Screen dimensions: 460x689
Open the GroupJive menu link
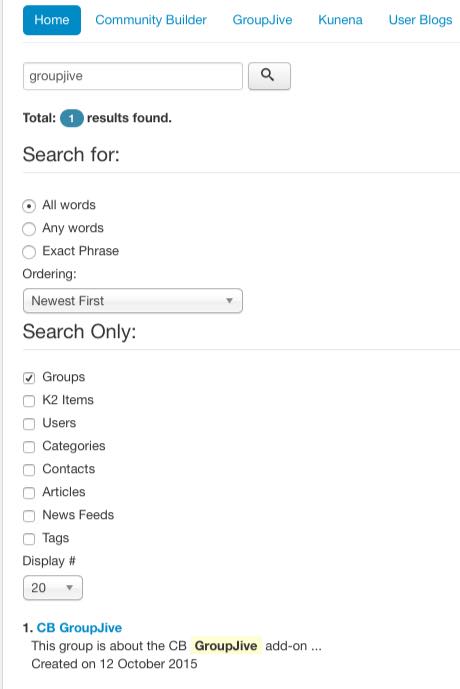click(262, 20)
